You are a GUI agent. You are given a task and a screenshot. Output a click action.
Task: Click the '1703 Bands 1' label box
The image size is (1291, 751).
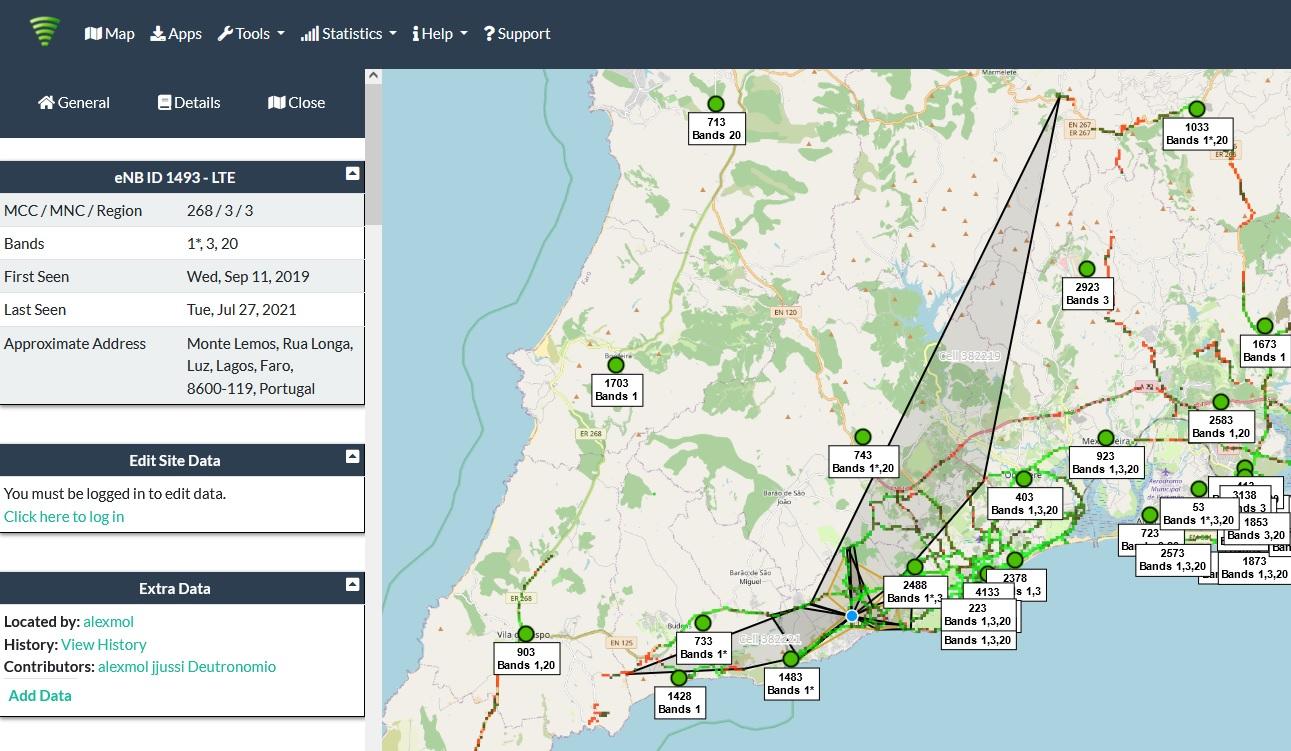click(x=617, y=389)
